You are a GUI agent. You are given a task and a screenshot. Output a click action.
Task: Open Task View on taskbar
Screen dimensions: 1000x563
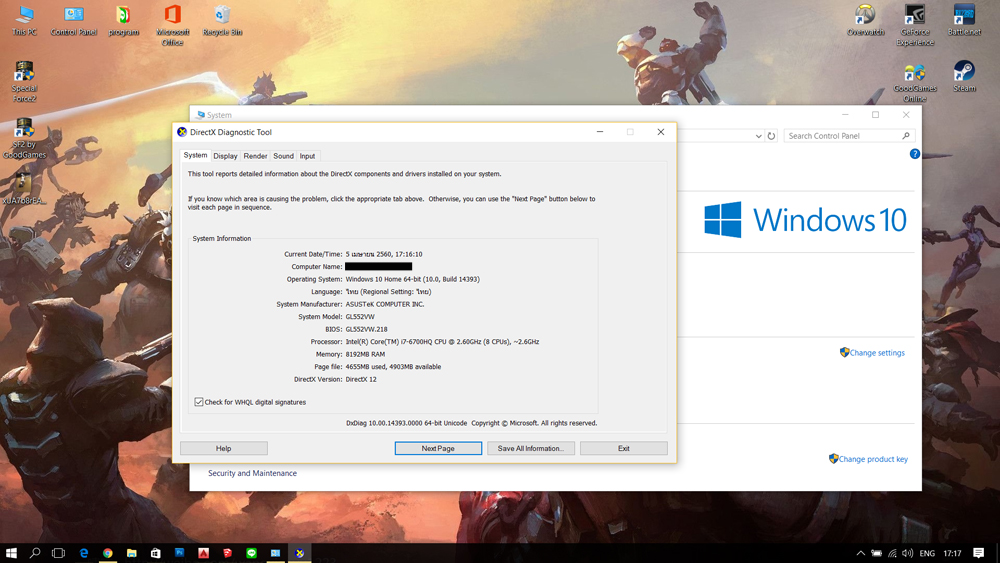59,553
